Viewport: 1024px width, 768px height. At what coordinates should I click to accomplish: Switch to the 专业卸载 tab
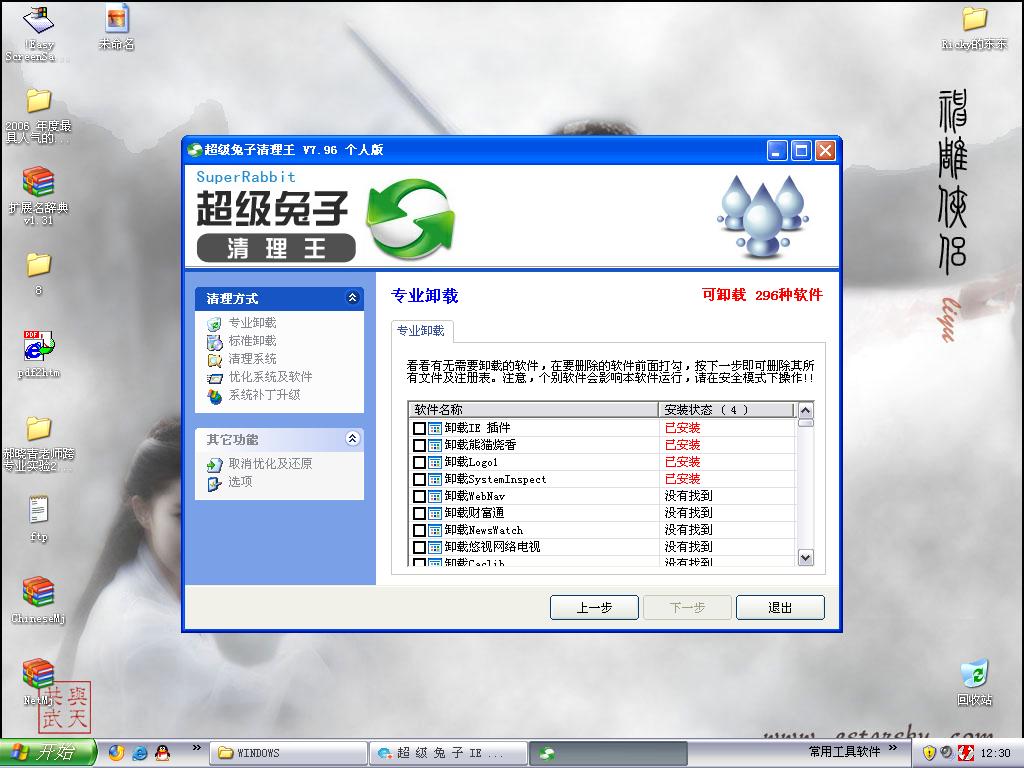pyautogui.click(x=421, y=330)
